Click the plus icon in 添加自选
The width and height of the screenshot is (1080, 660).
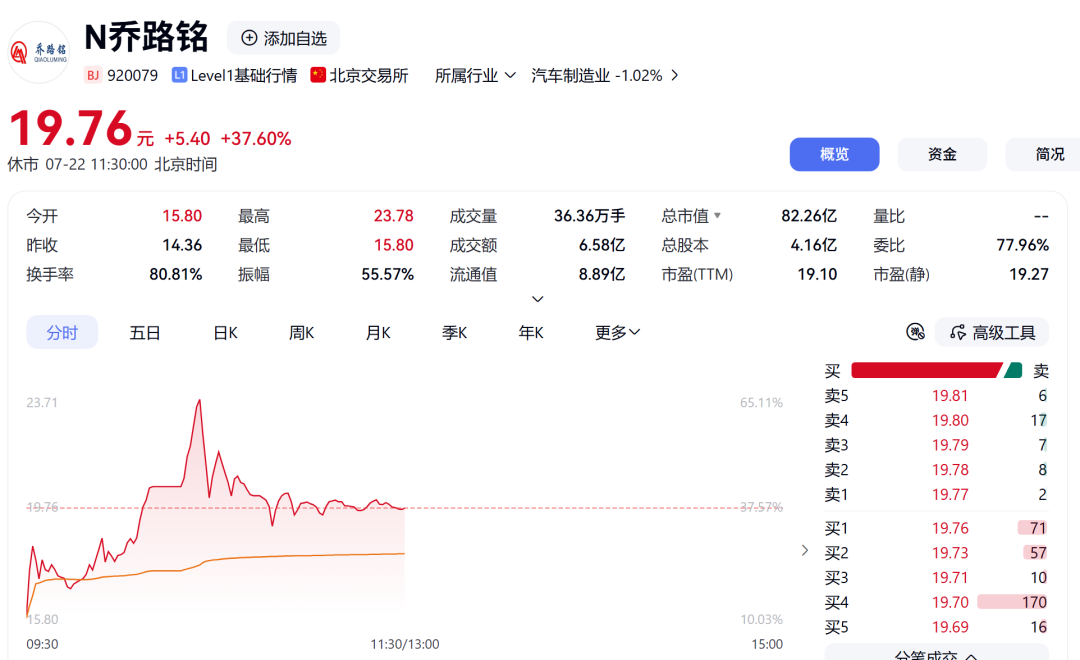pos(249,38)
